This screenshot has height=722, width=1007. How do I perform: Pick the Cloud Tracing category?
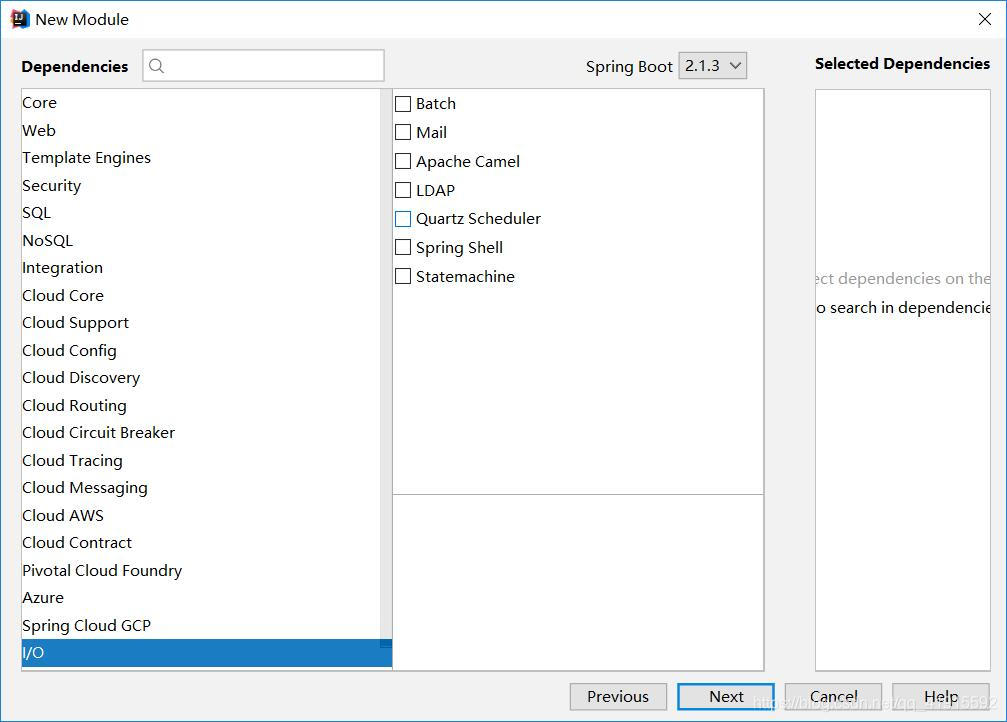click(x=200, y=461)
